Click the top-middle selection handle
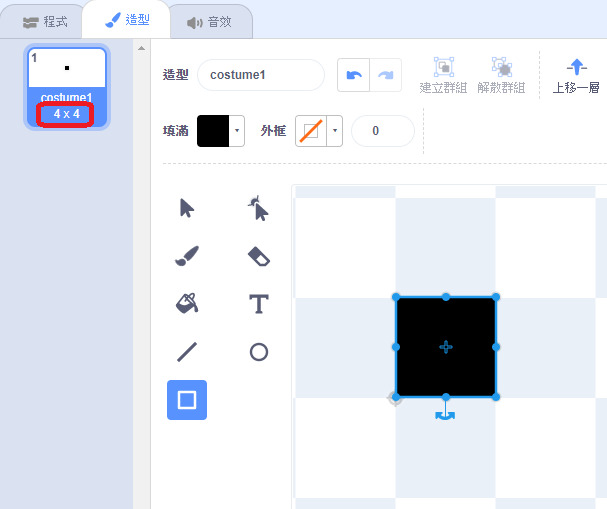The image size is (607, 509). pos(446,297)
